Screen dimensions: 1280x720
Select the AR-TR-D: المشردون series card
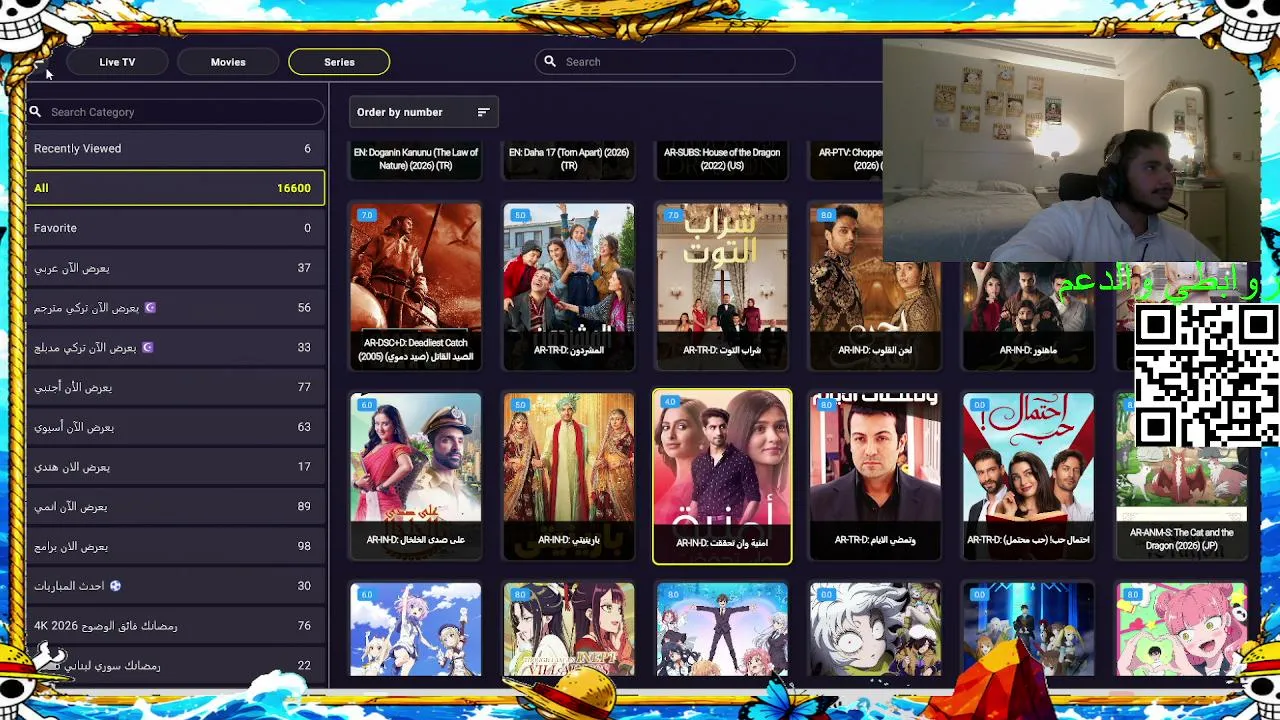(569, 287)
